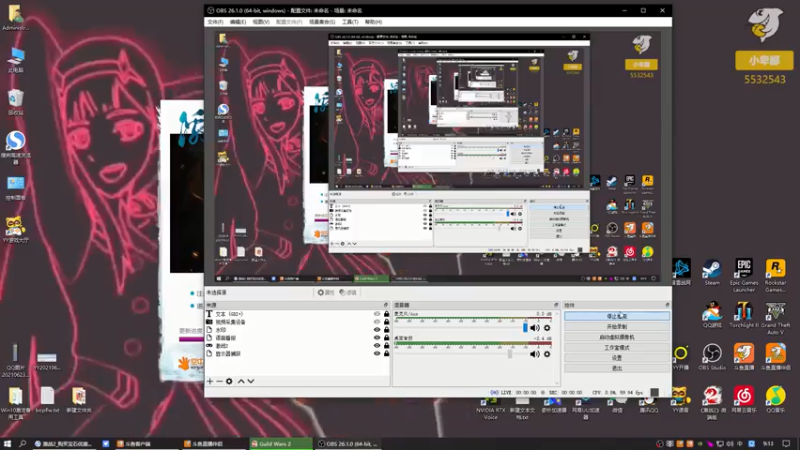This screenshot has height=450, width=800.
Task: Click the 桌面音频 volume slider handle
Action: [x=510, y=354]
